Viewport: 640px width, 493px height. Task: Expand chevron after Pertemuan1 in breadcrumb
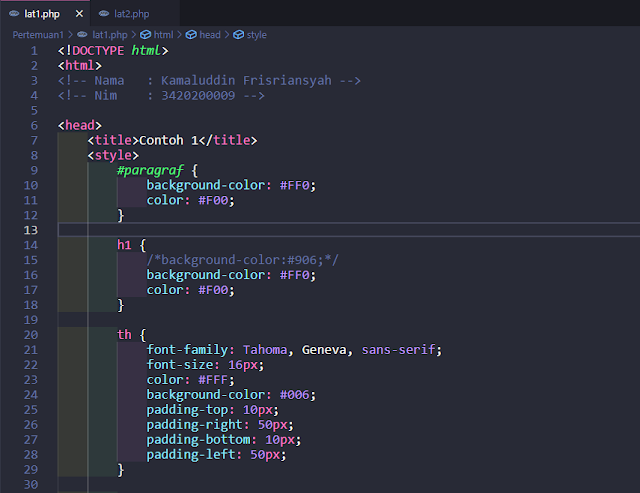tap(70, 35)
